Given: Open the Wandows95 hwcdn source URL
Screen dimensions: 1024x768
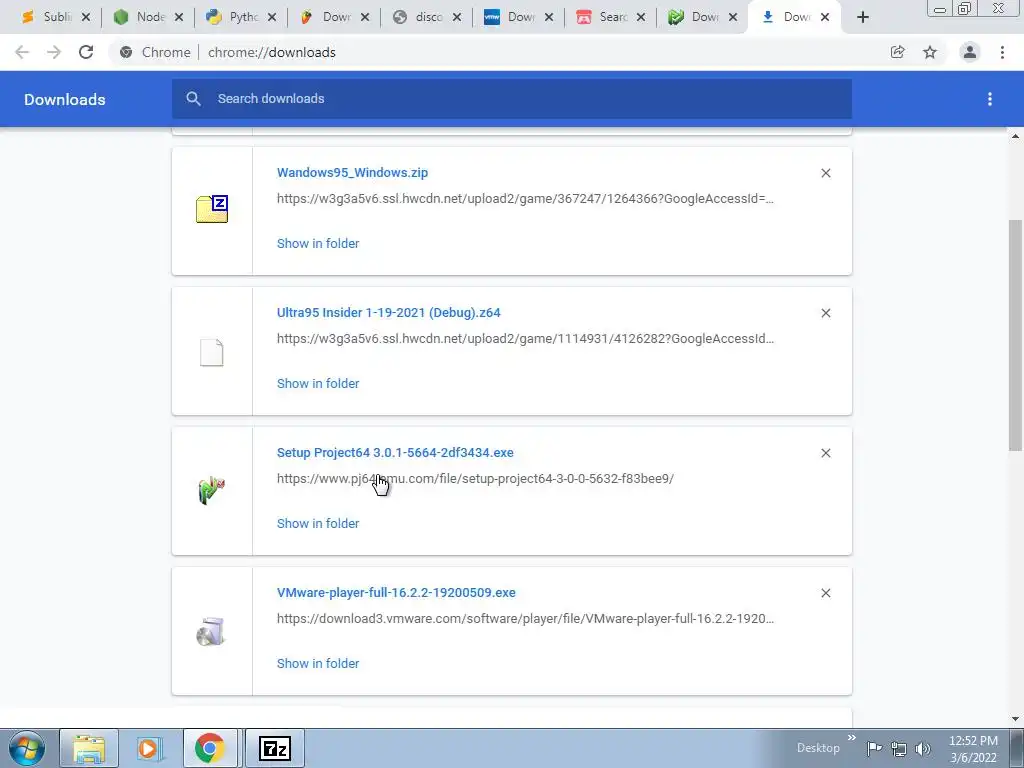Looking at the screenshot, I should [x=525, y=199].
